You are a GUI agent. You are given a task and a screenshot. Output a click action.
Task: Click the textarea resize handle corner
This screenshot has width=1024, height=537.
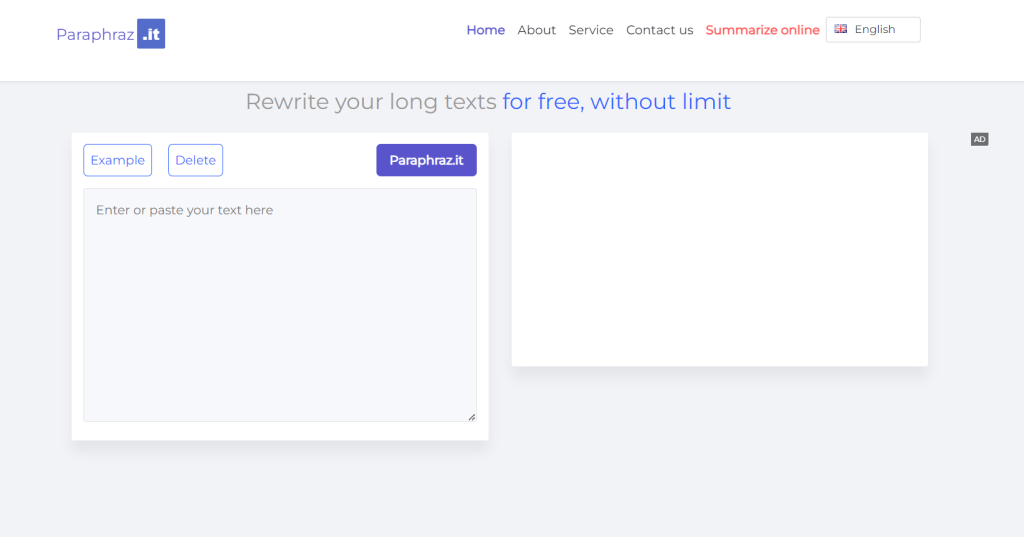coord(472,417)
